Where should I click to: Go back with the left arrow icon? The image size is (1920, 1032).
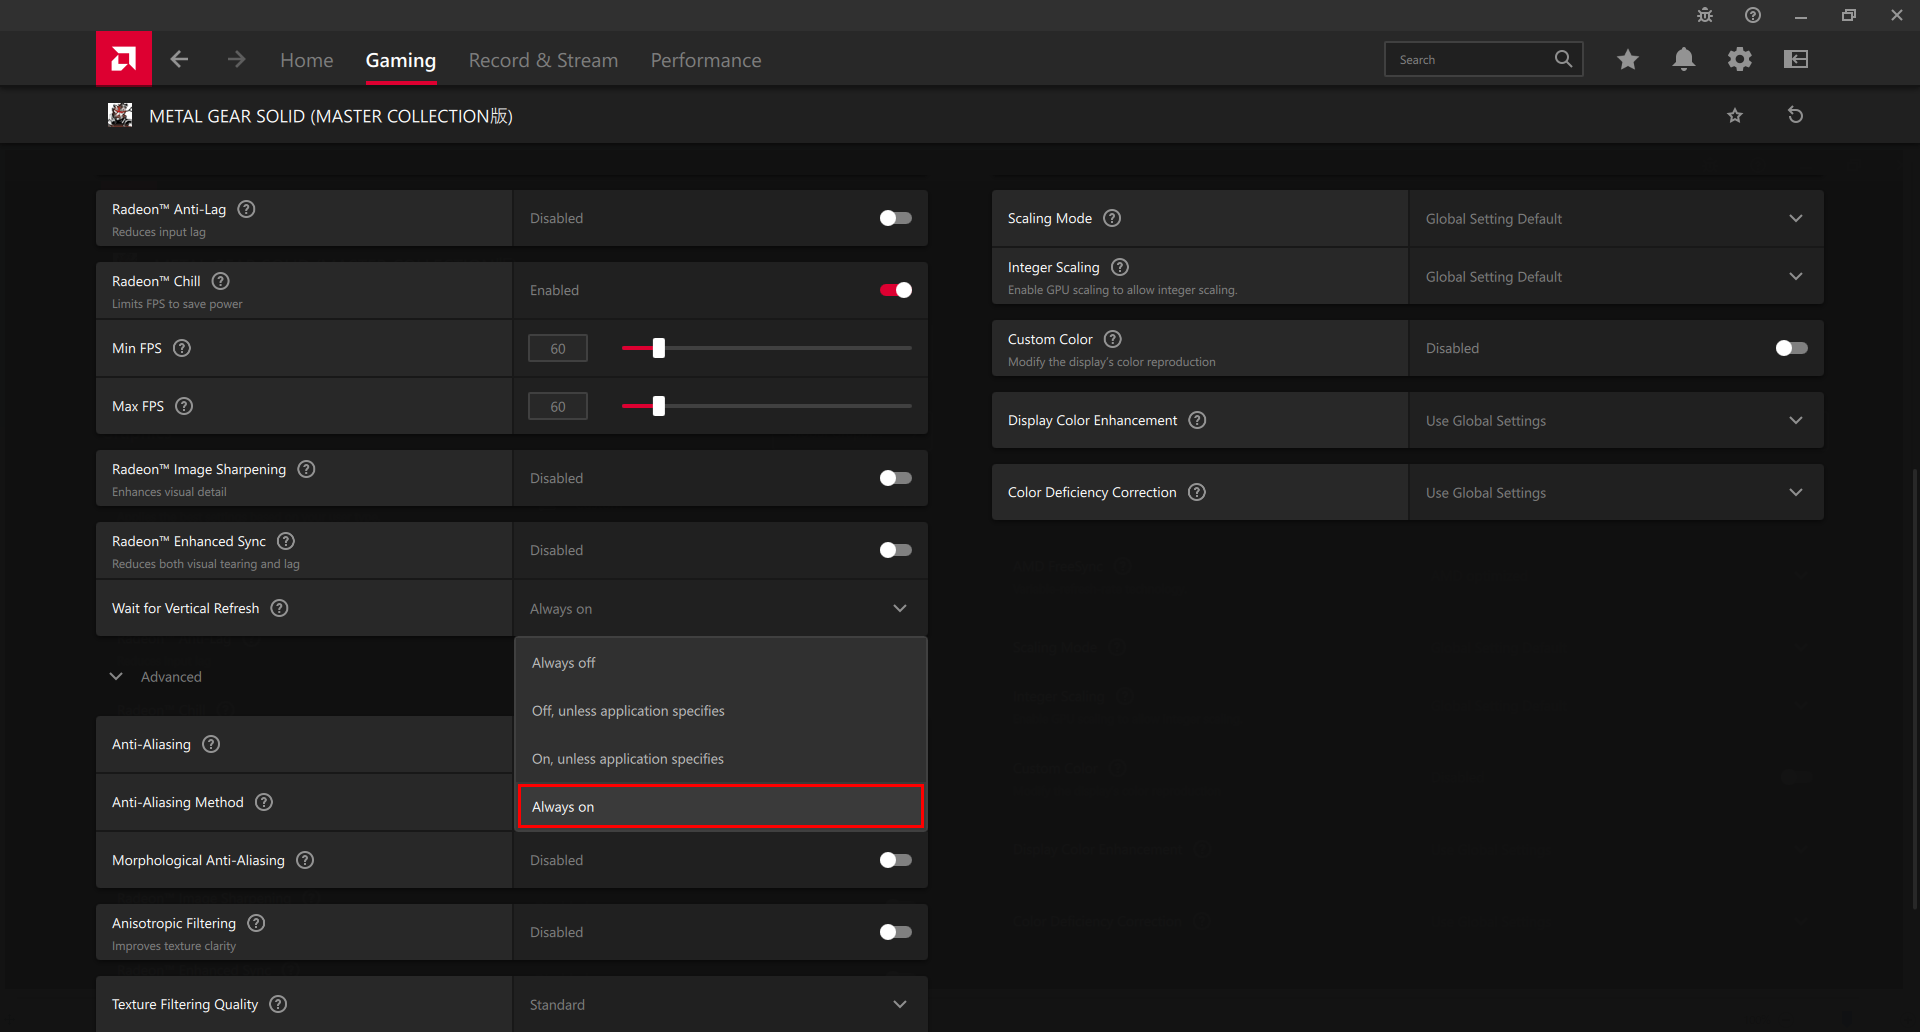tap(179, 60)
